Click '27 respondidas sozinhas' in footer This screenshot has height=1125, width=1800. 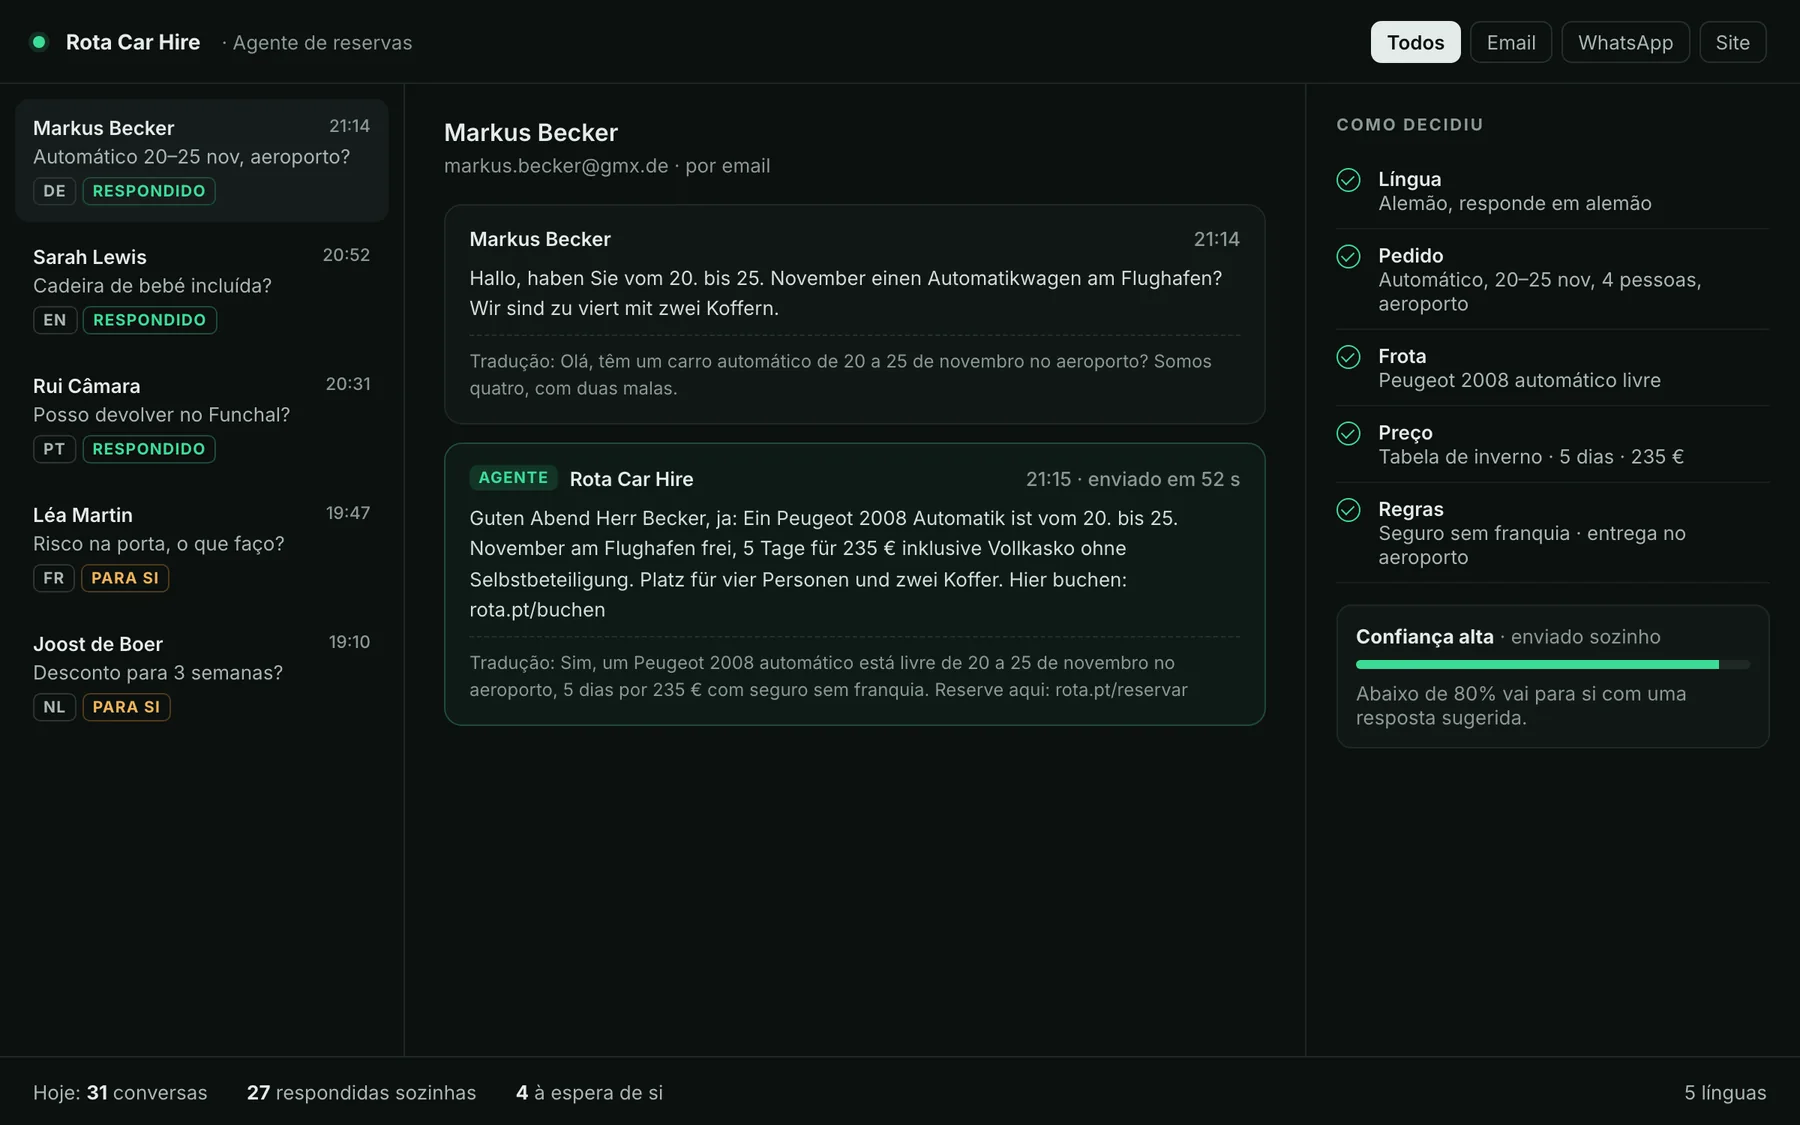[361, 1093]
